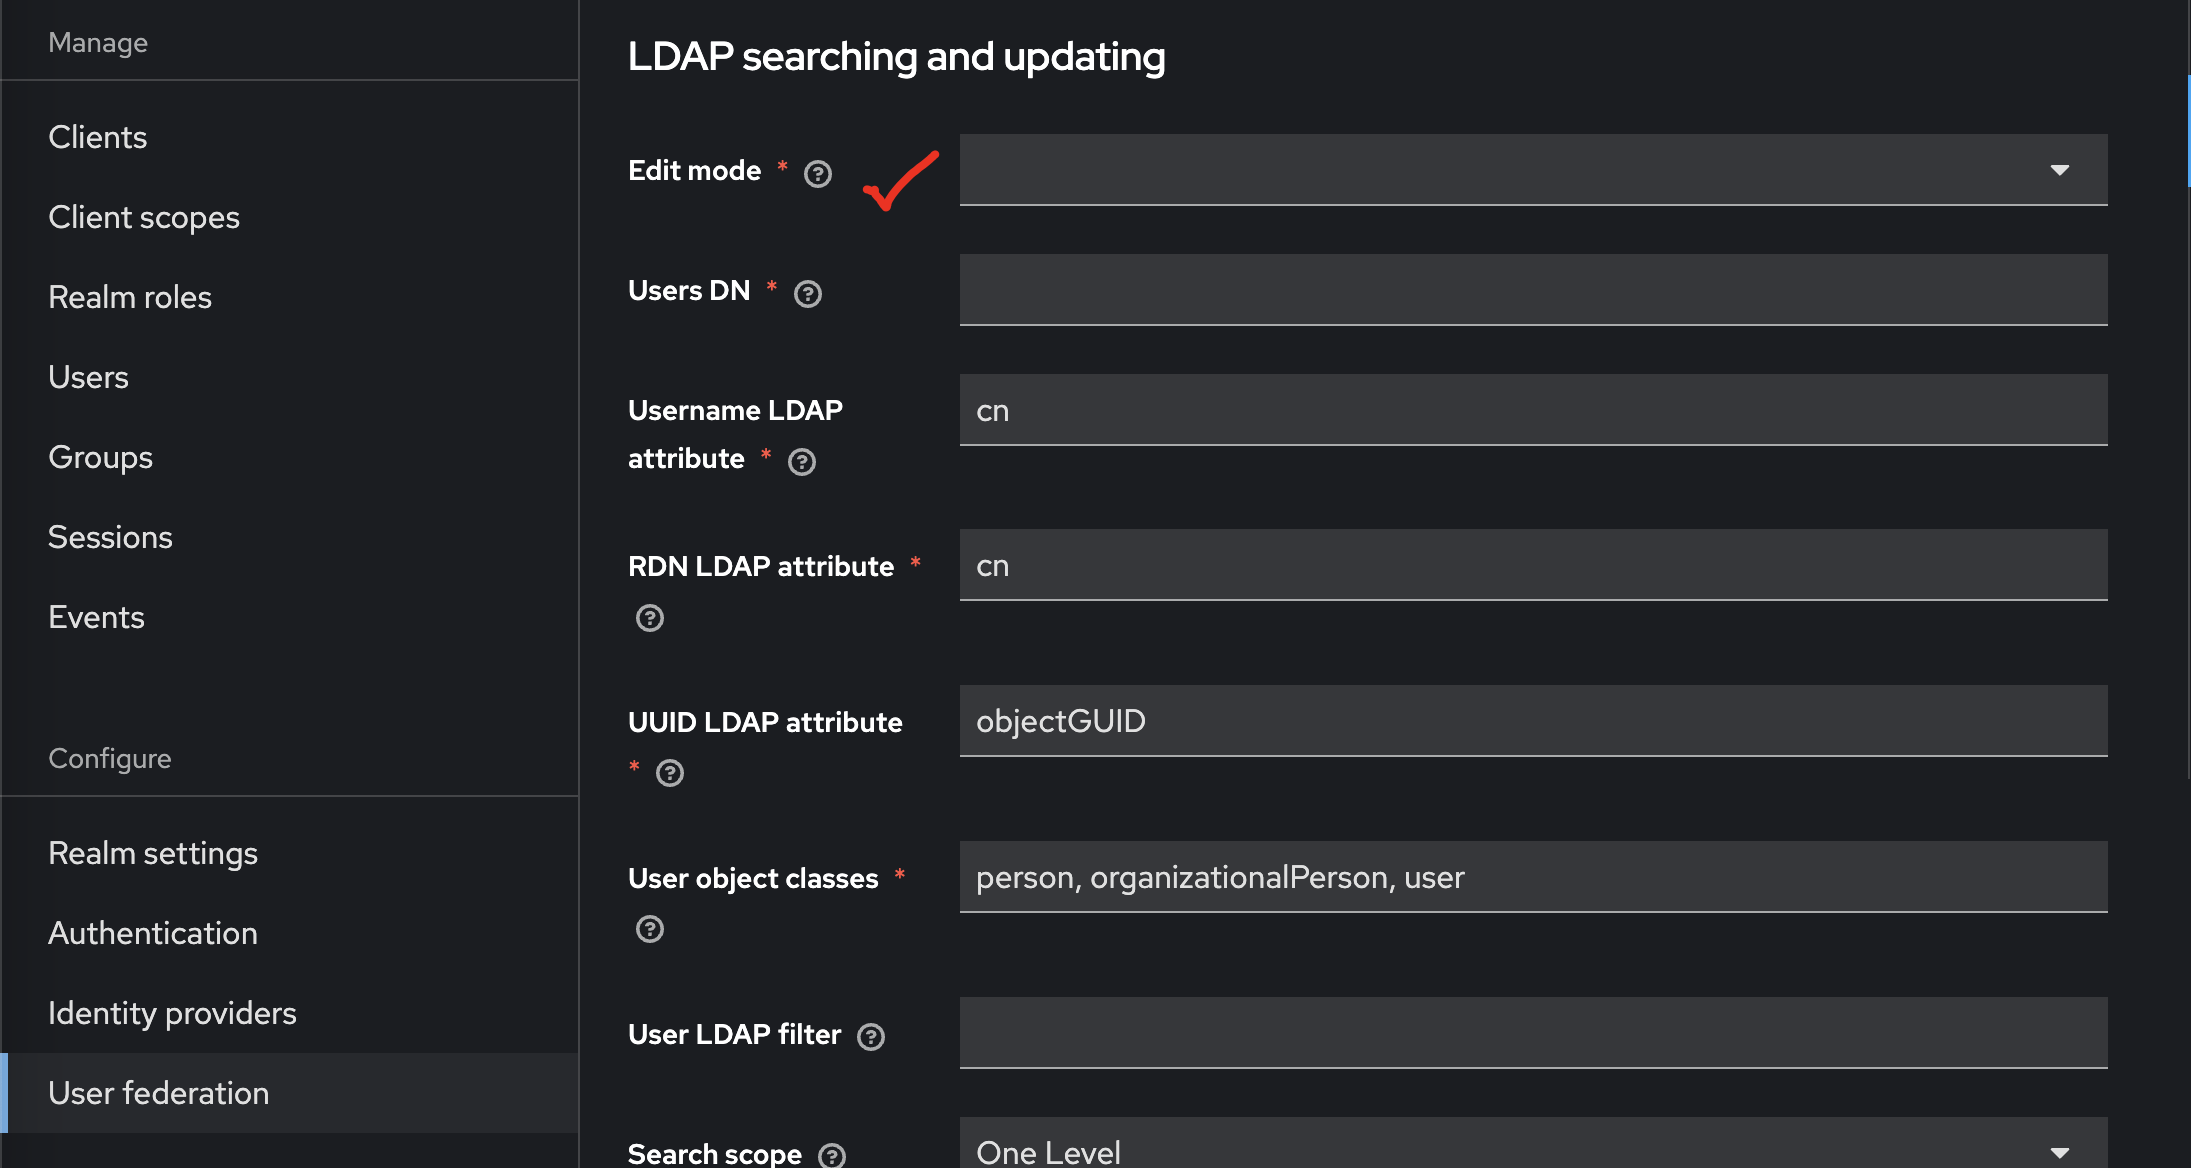Click the User object classes field

1532,877
